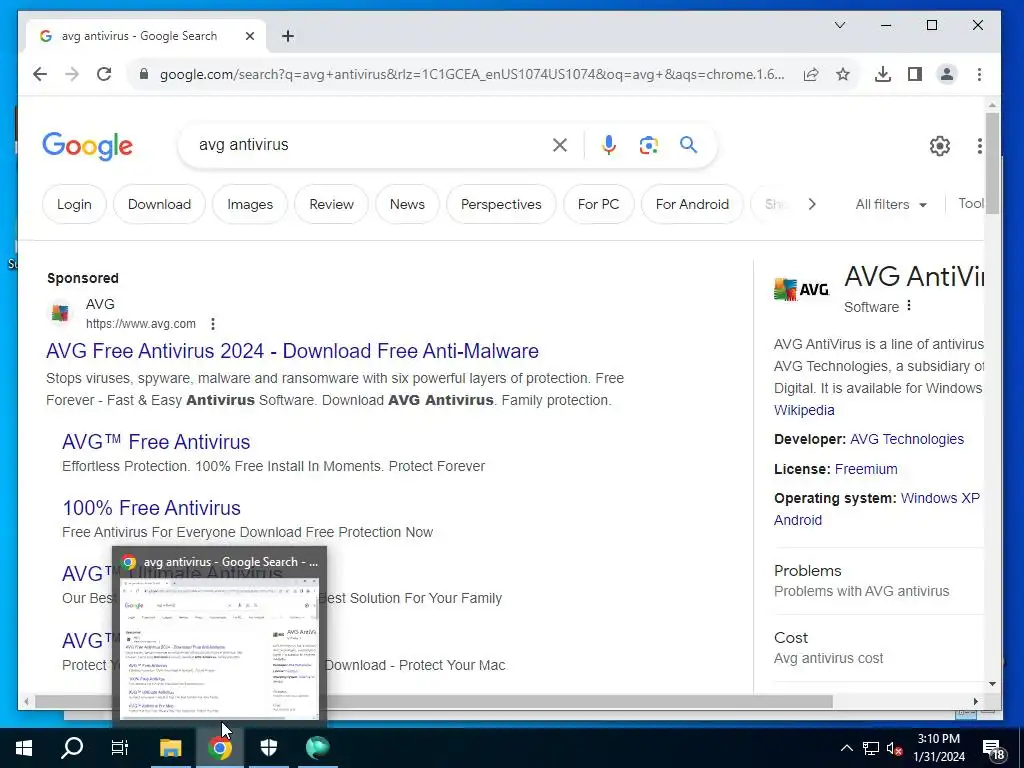Select the Download filter chip

(159, 204)
